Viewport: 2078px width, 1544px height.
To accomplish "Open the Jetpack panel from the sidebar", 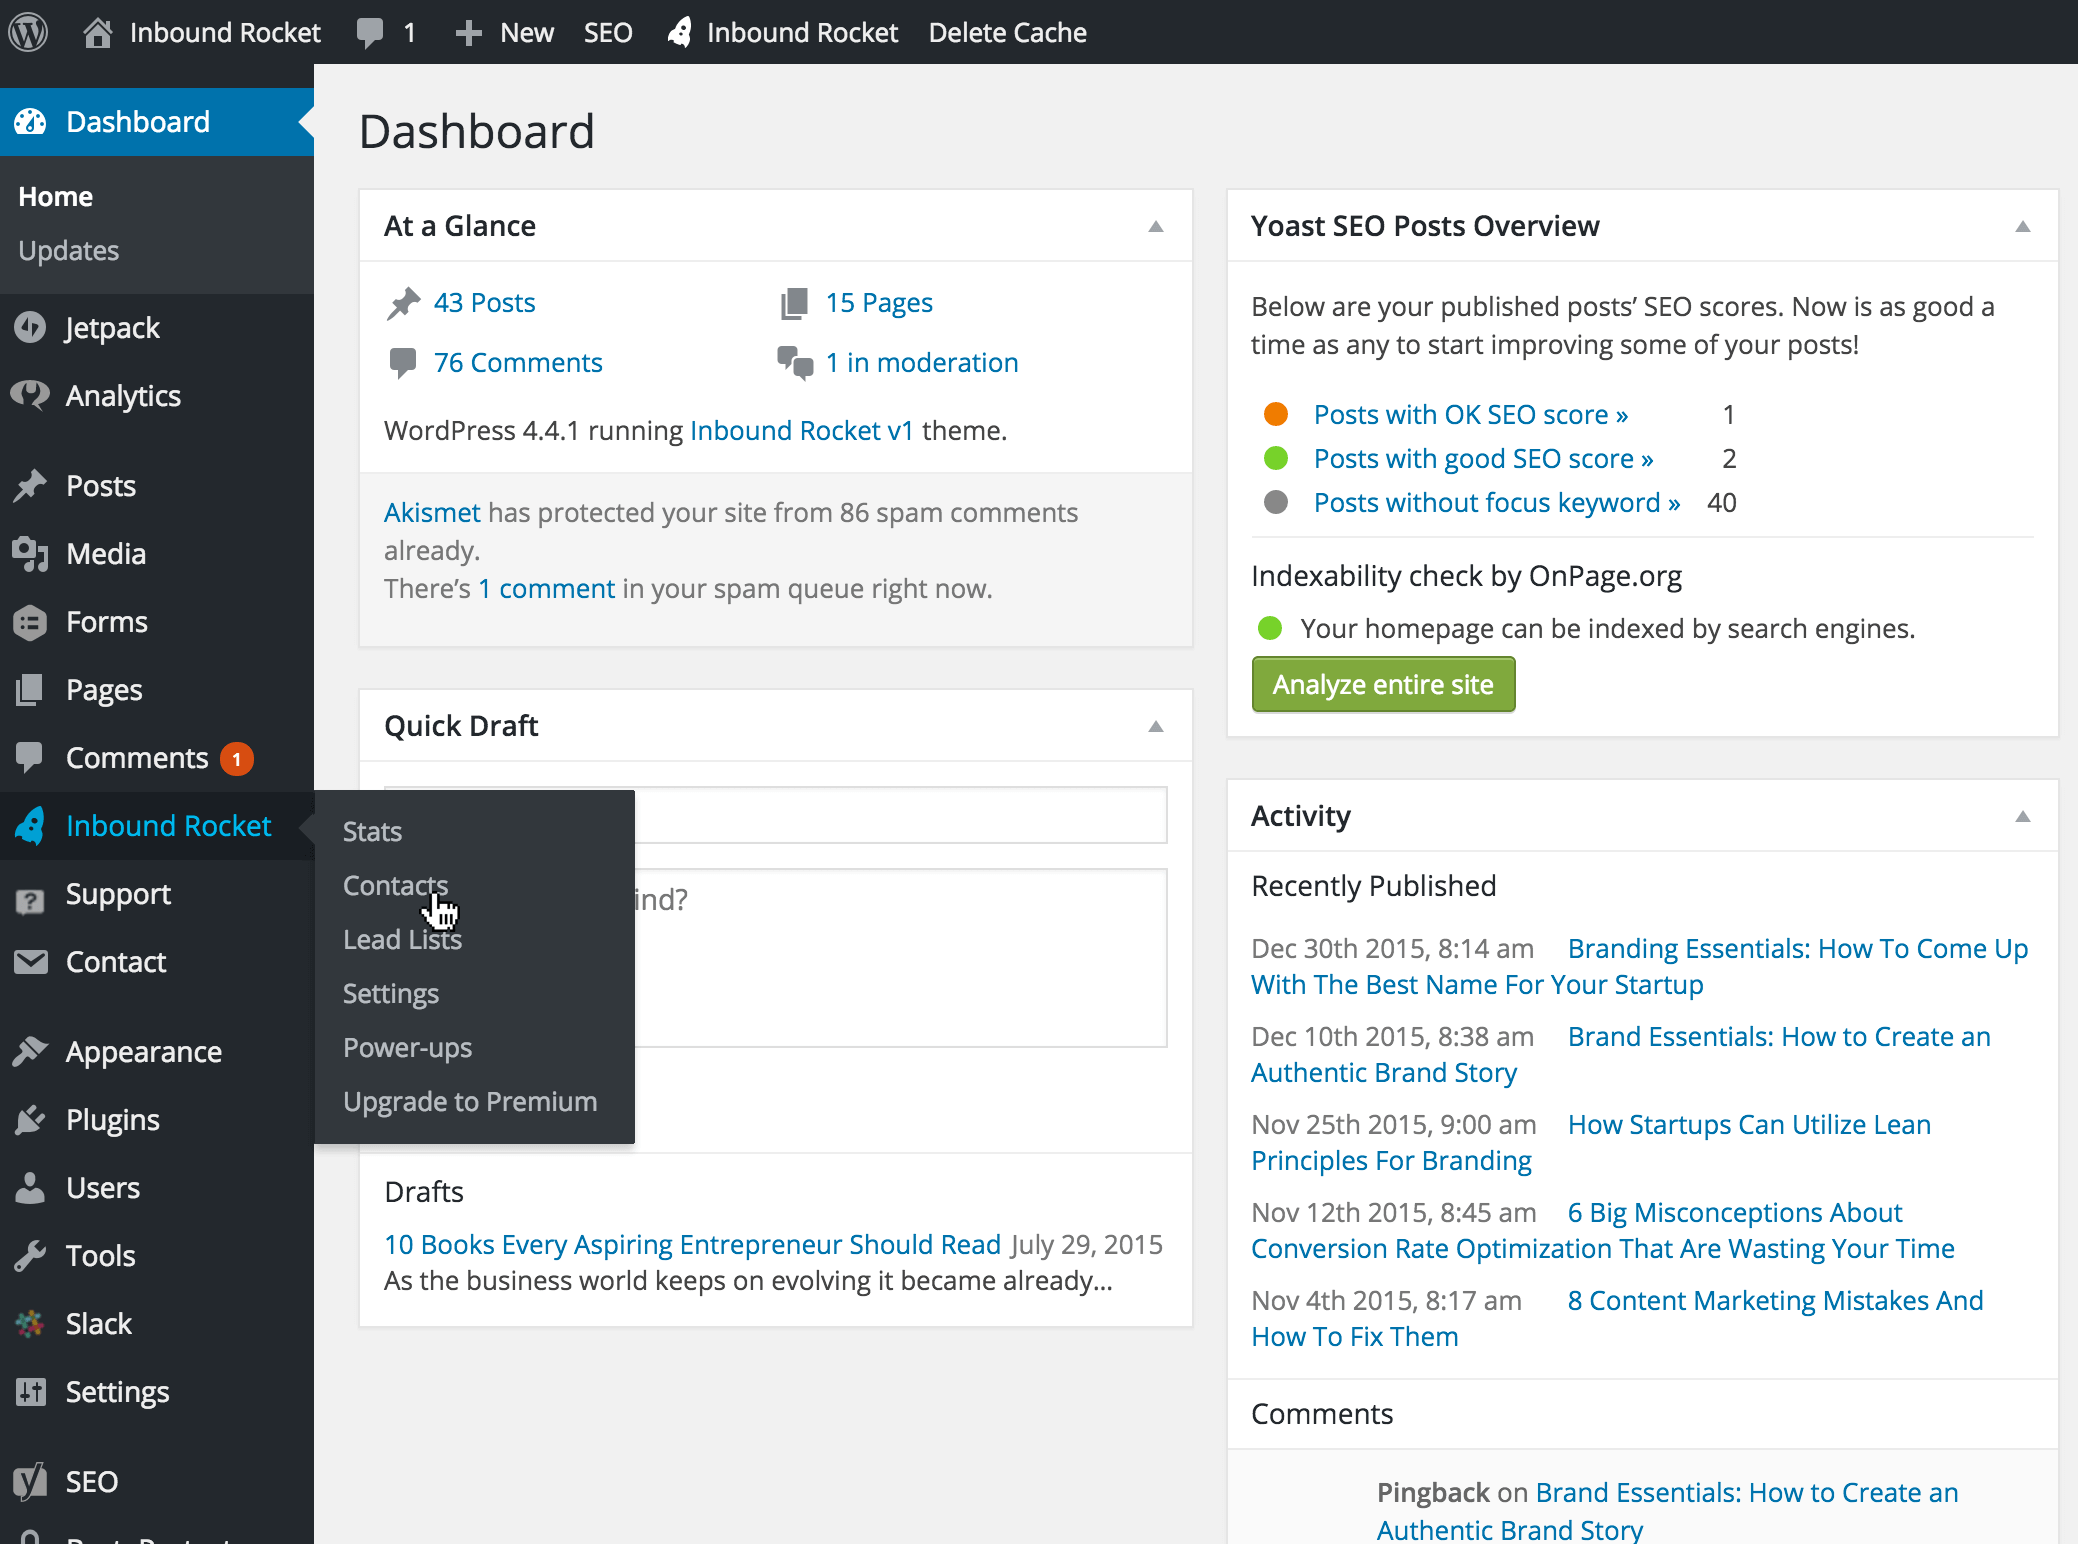I will click(x=30, y=327).
